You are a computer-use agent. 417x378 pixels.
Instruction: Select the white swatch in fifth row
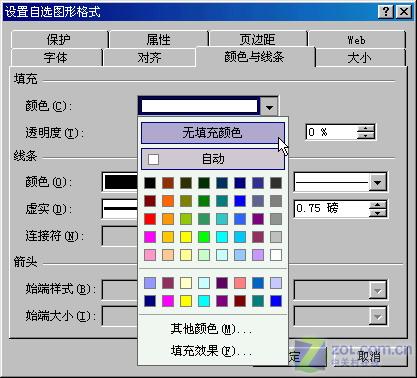(276, 255)
